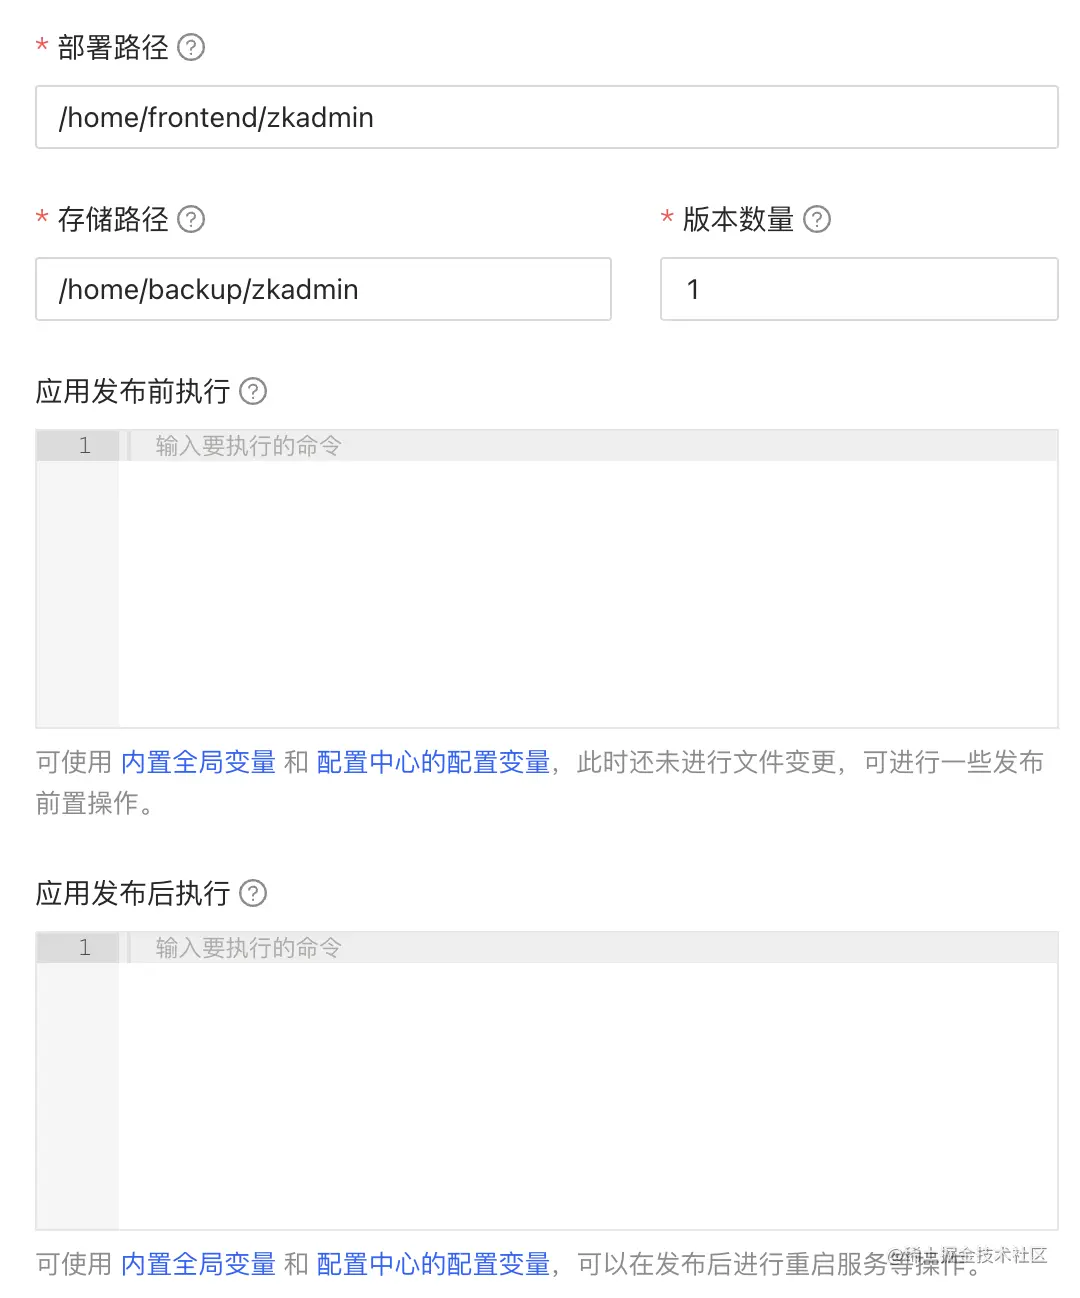The width and height of the screenshot is (1080, 1298).
Task: Click the 应用发布后执行 section label
Action: point(133,893)
